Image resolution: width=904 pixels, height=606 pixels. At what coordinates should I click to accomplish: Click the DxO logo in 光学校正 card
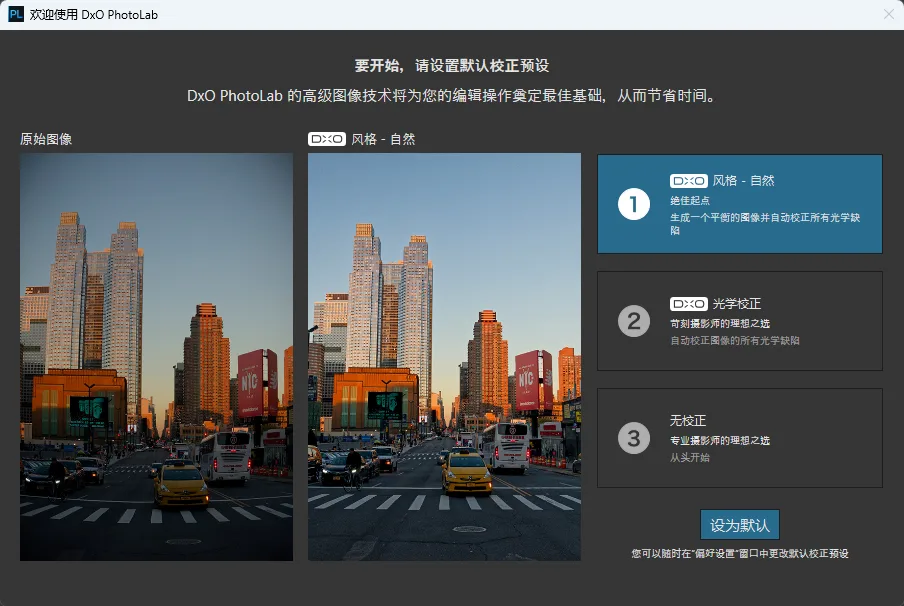688,303
